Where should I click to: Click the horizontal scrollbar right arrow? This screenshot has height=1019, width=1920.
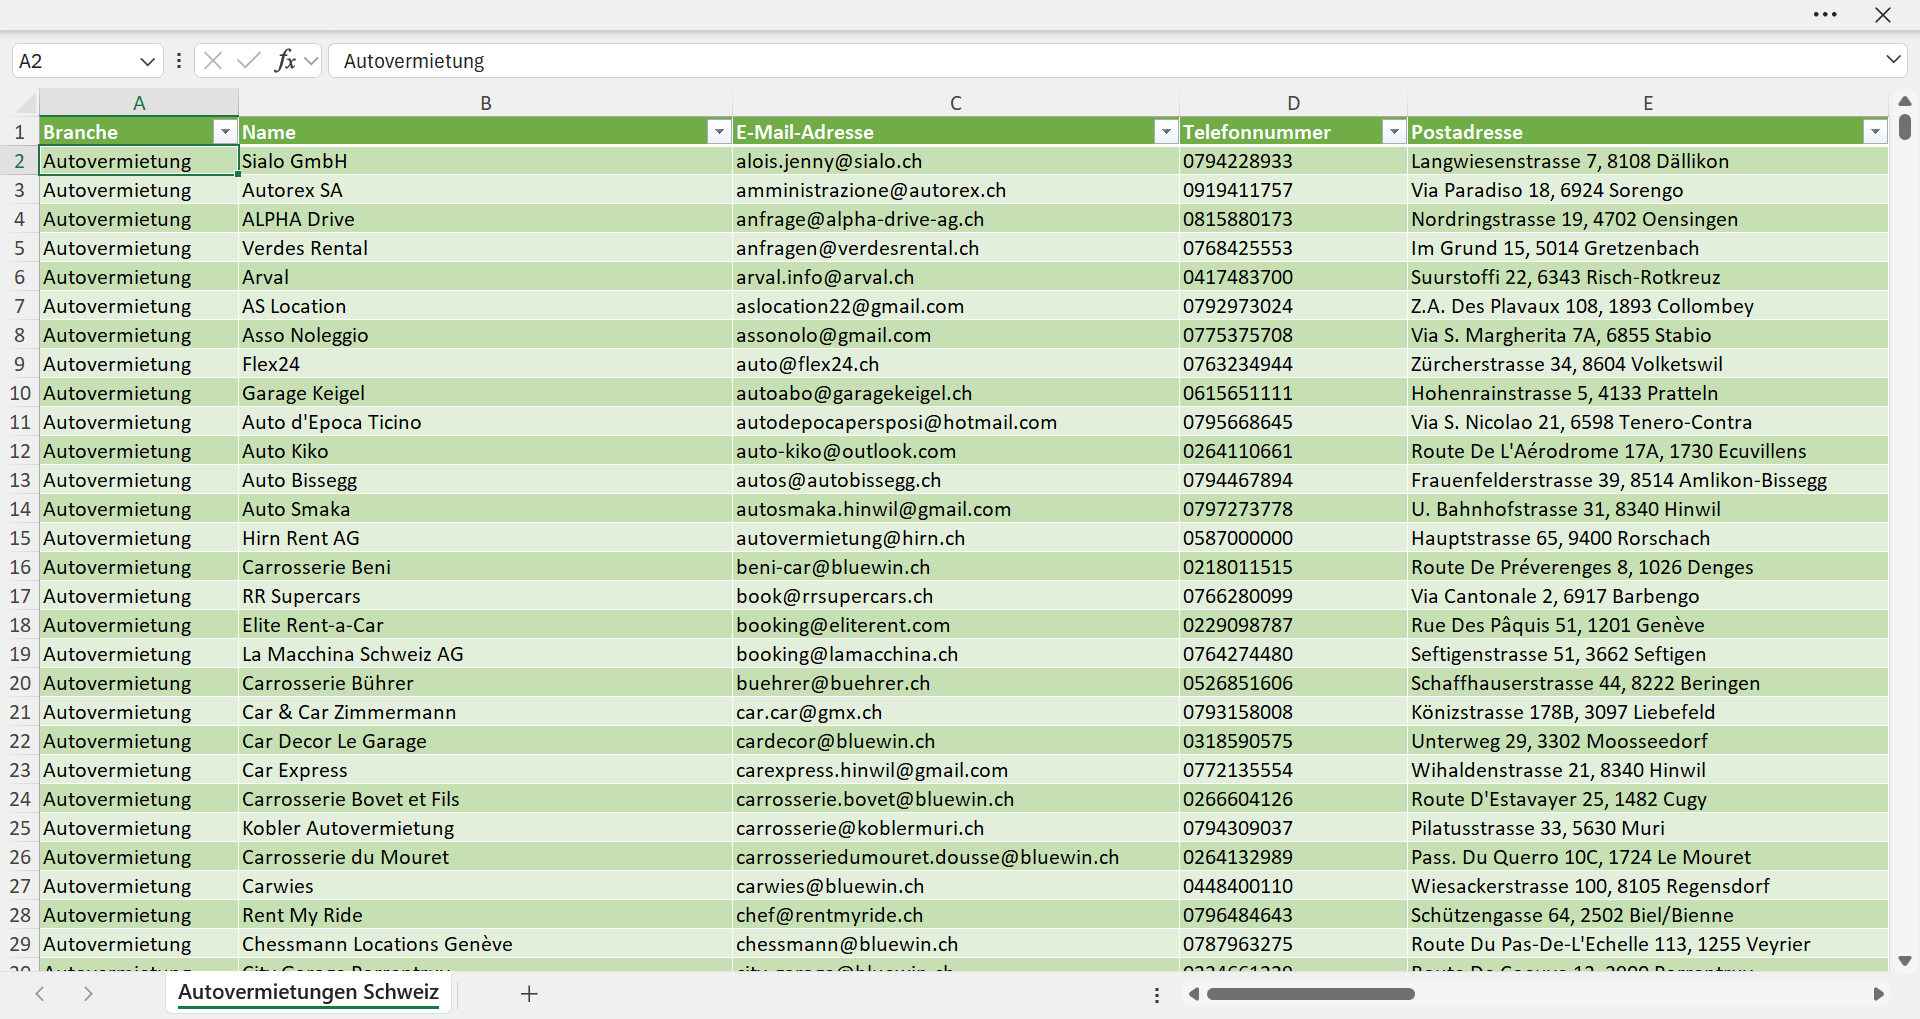tap(1879, 994)
